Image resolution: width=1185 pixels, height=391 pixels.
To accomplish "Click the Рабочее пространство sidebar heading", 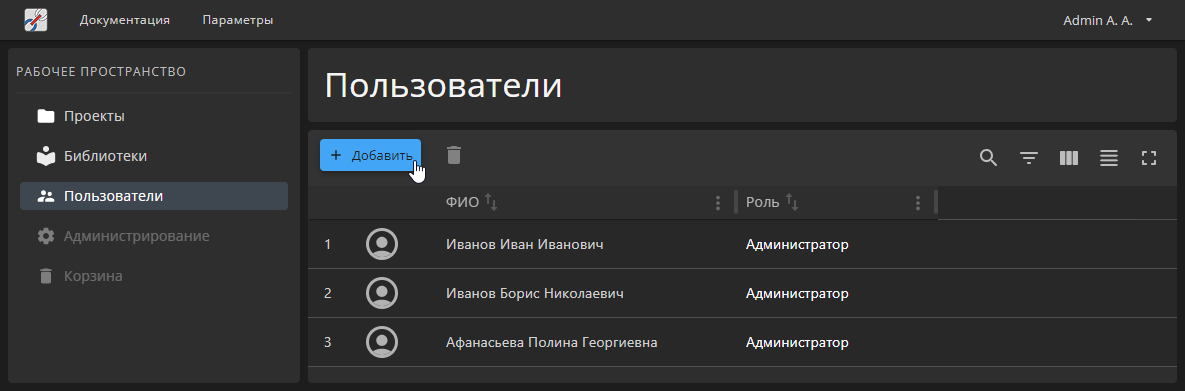I will coord(101,72).
